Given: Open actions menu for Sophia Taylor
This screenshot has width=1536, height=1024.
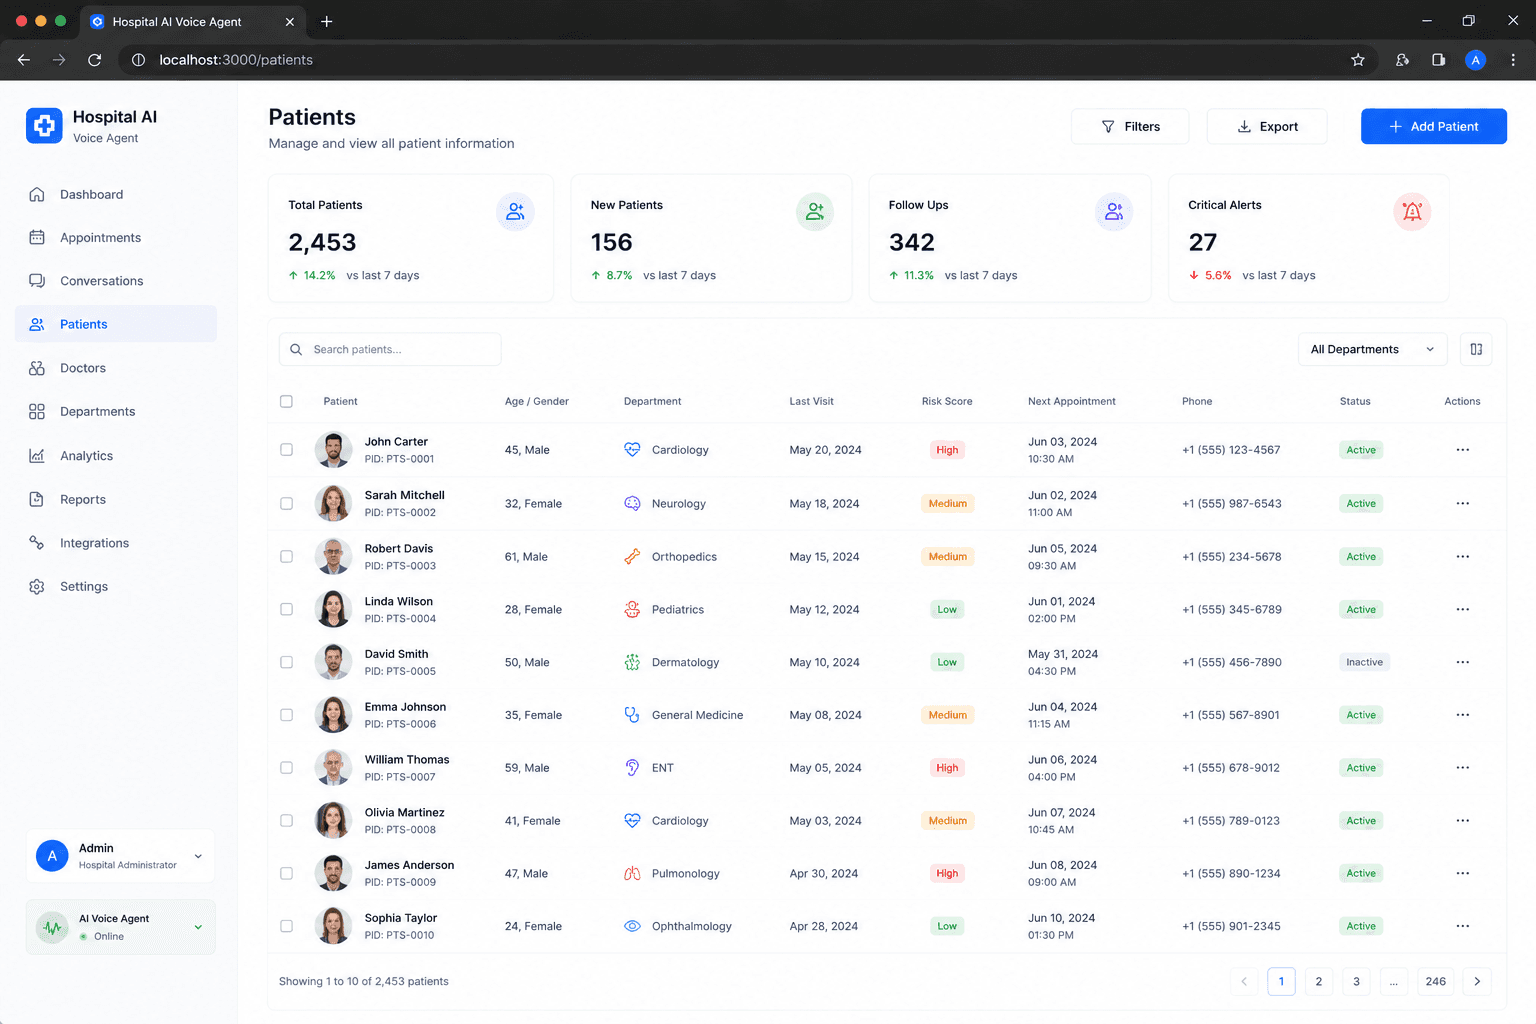Looking at the screenshot, I should tap(1463, 926).
